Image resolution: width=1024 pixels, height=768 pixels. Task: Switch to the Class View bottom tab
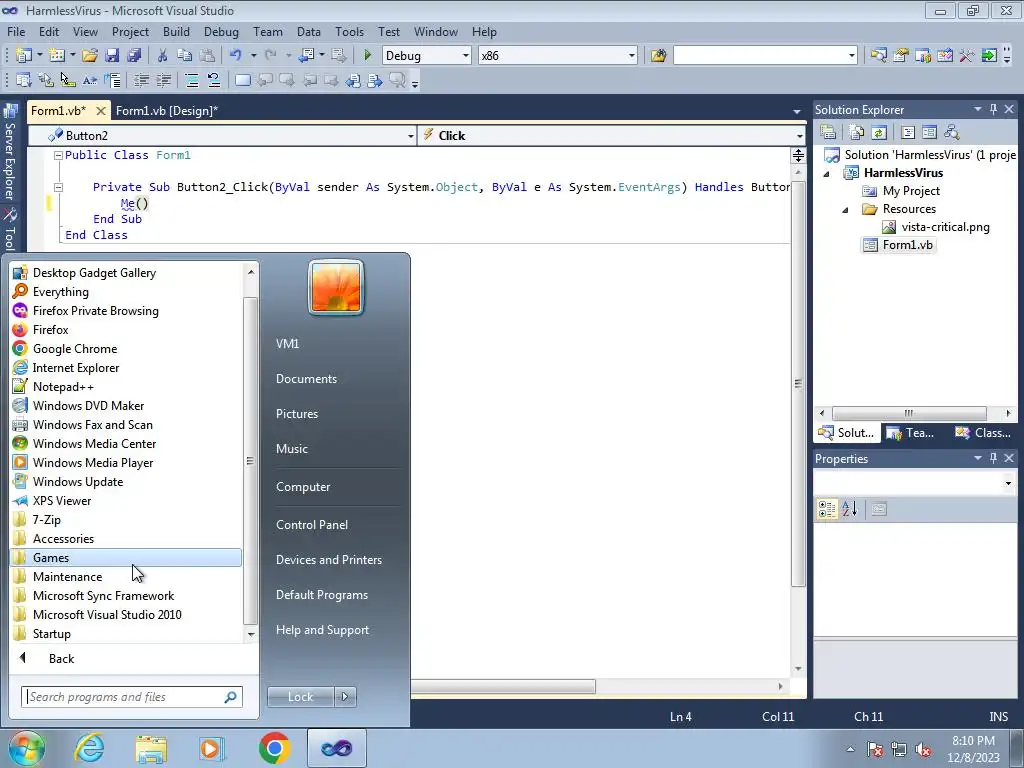coord(983,432)
